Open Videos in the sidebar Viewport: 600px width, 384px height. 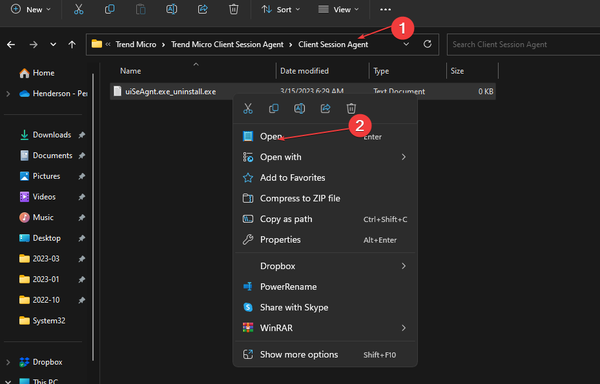(38, 197)
